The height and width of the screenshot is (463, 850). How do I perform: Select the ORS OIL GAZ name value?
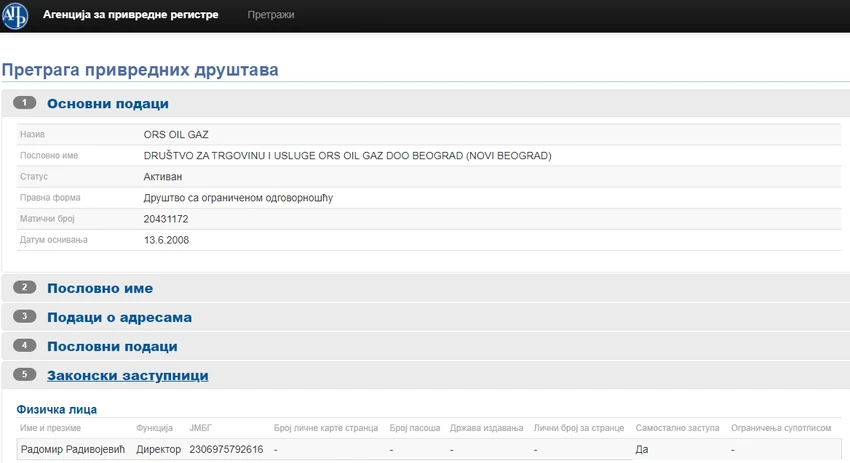pyautogui.click(x=176, y=134)
